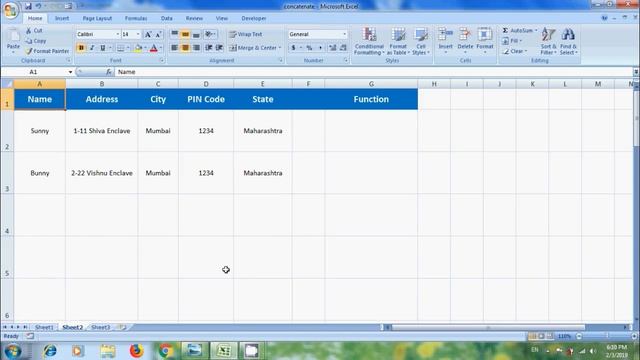Image resolution: width=640 pixels, height=360 pixels.
Task: Increase indent of cell text
Action: (219, 48)
